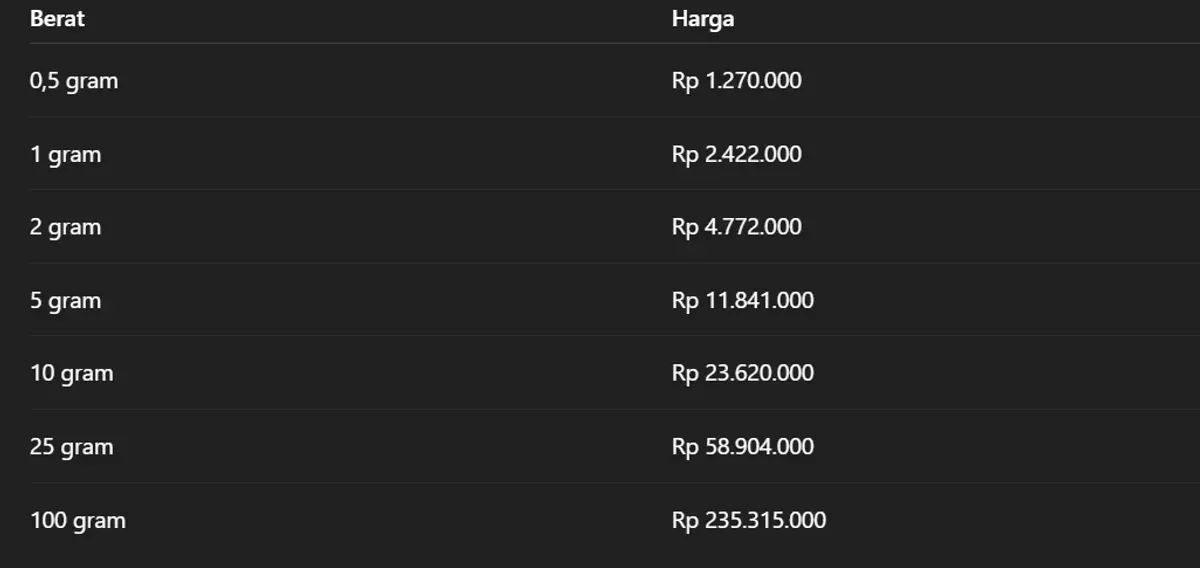Click the price Rp 4.772.000
This screenshot has height=568, width=1200.
pyautogui.click(x=736, y=227)
